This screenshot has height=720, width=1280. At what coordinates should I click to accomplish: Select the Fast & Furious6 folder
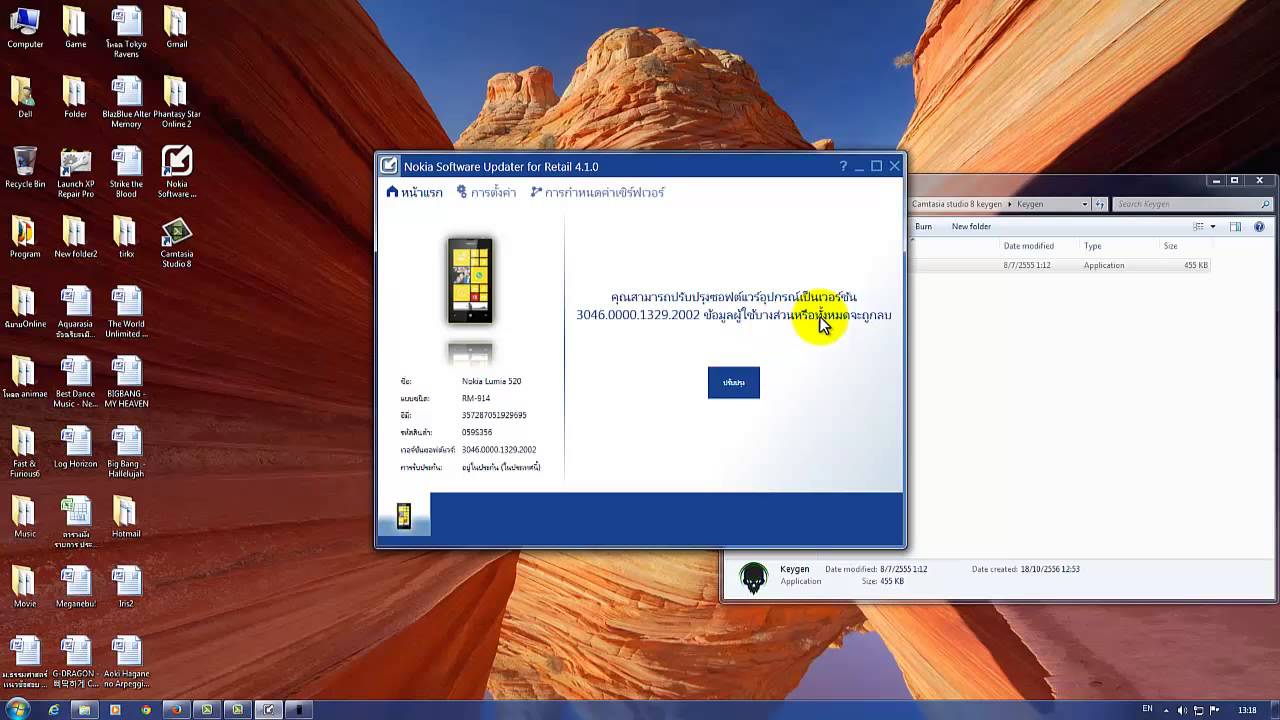point(25,452)
